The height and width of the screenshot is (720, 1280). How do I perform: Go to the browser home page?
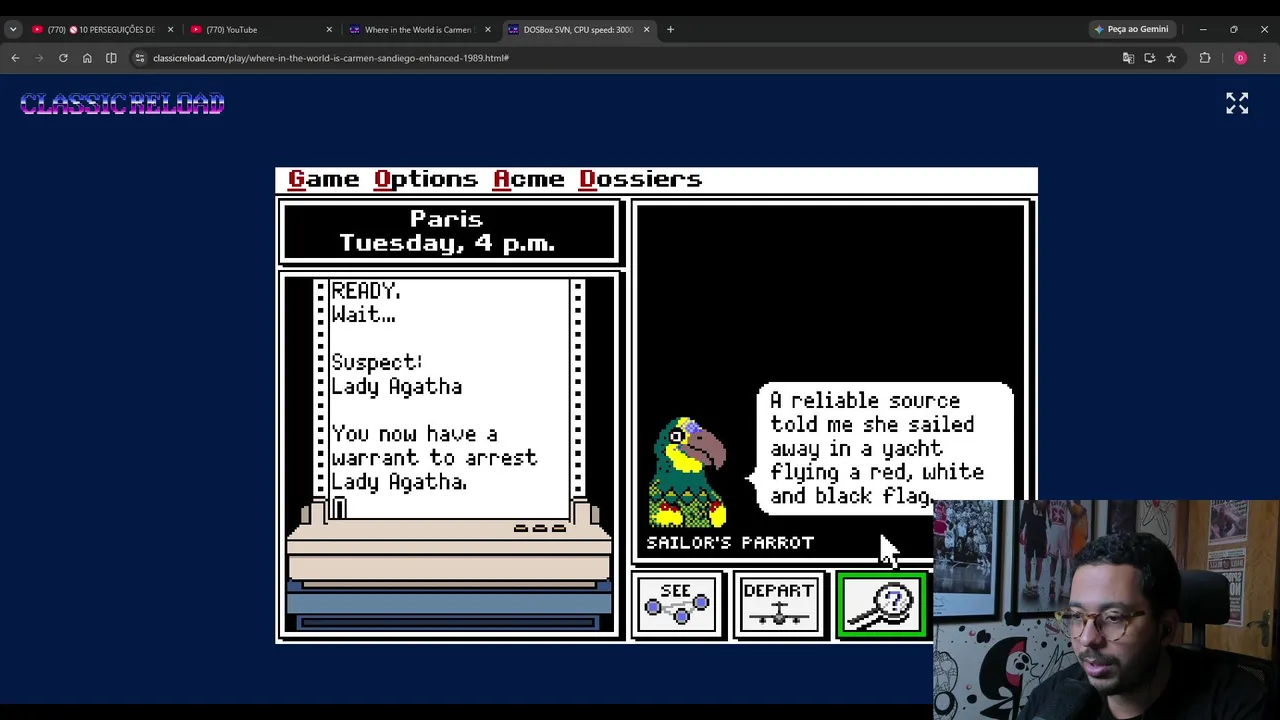pyautogui.click(x=87, y=58)
